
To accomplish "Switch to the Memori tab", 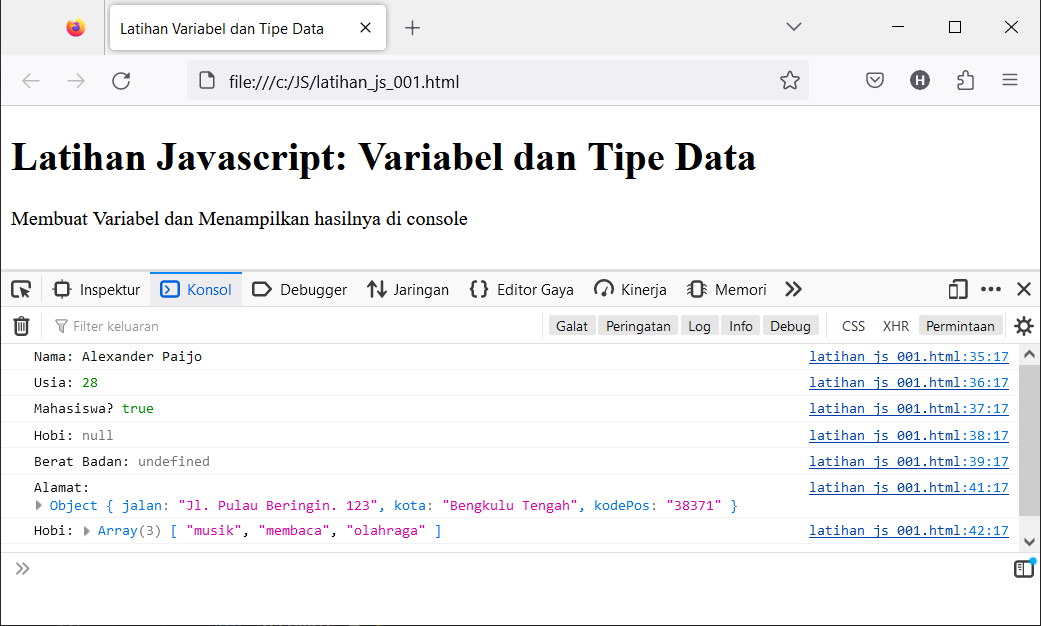I will pyautogui.click(x=728, y=289).
